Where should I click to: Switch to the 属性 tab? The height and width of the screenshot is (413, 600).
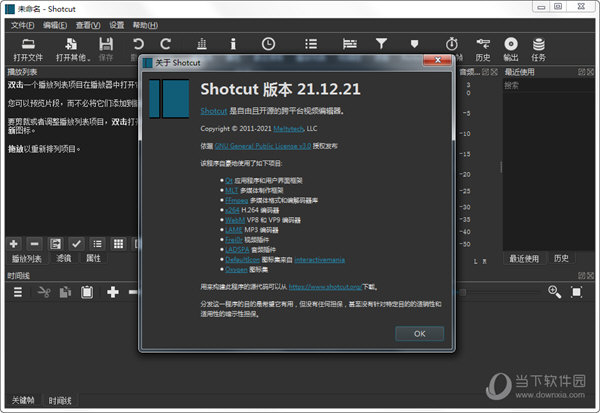pos(93,259)
